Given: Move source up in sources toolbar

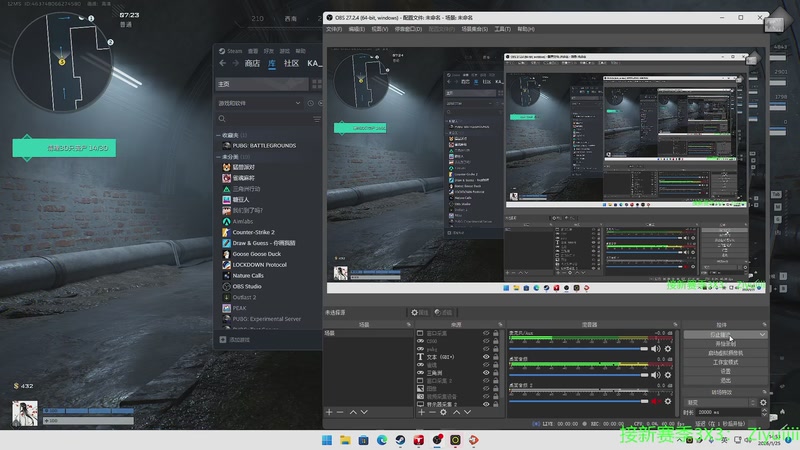Looking at the screenshot, I should click(457, 412).
